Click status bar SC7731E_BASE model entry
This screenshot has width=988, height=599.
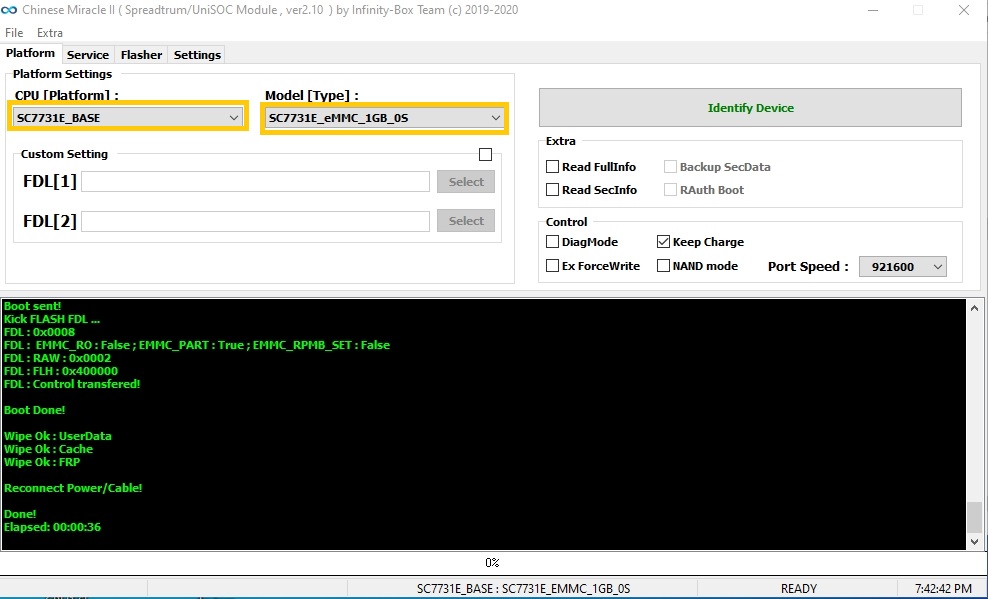[524, 589]
